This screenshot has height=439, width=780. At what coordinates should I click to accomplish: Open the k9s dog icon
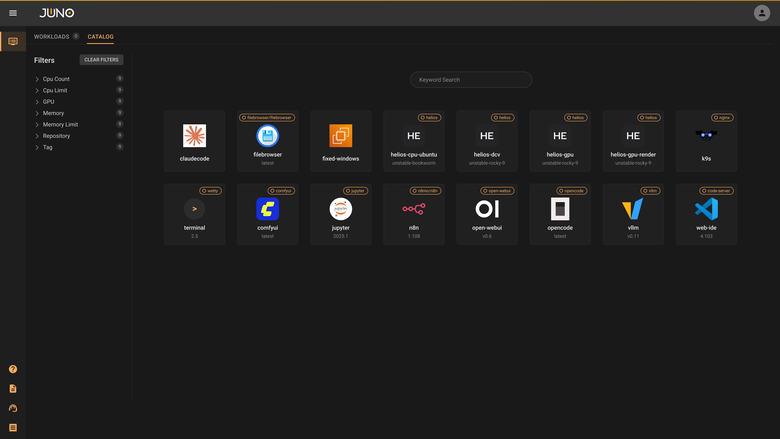706,135
